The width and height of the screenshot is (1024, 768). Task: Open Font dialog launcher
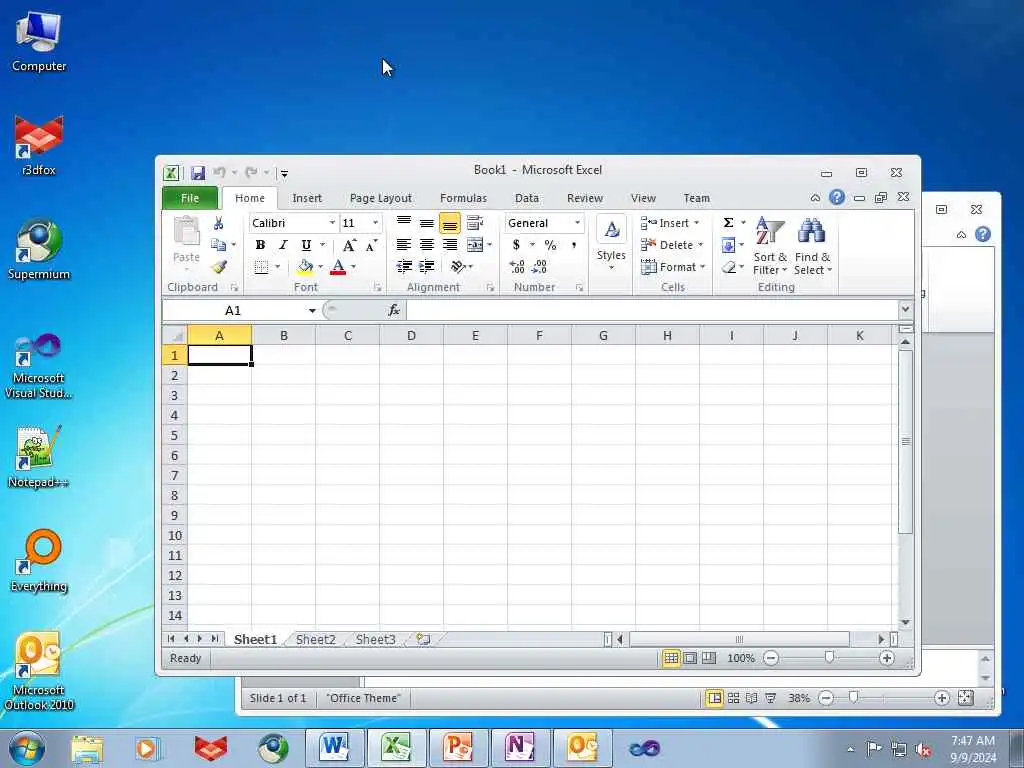click(x=377, y=287)
